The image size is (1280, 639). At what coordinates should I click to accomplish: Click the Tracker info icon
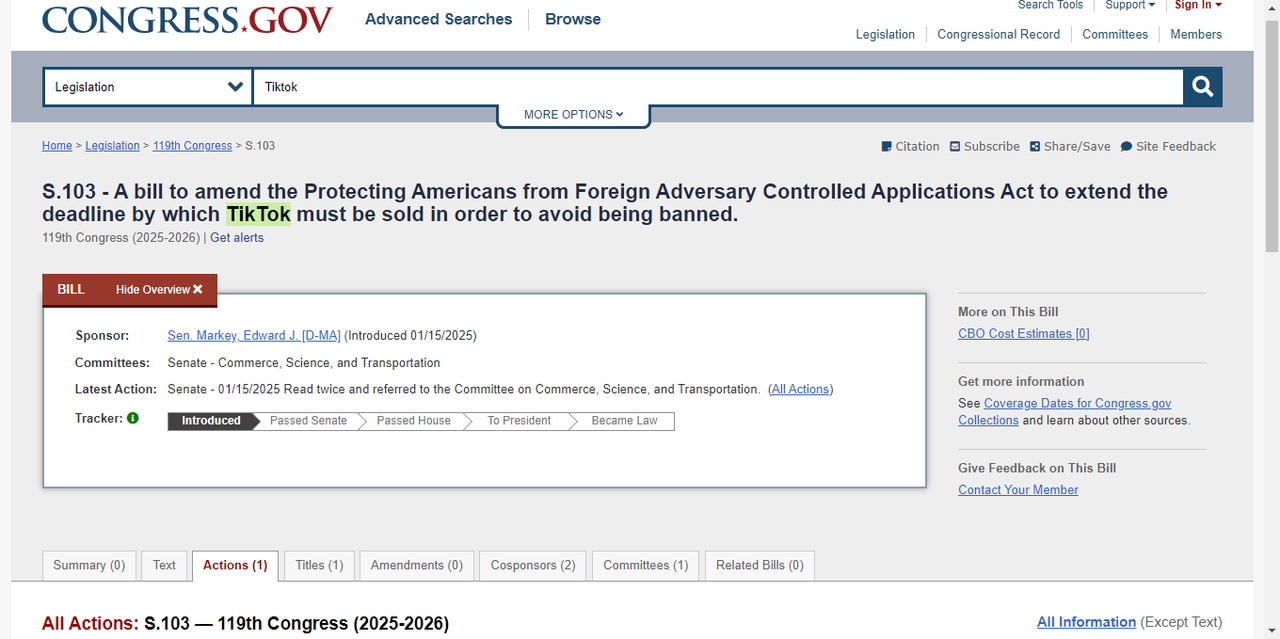[x=133, y=418]
